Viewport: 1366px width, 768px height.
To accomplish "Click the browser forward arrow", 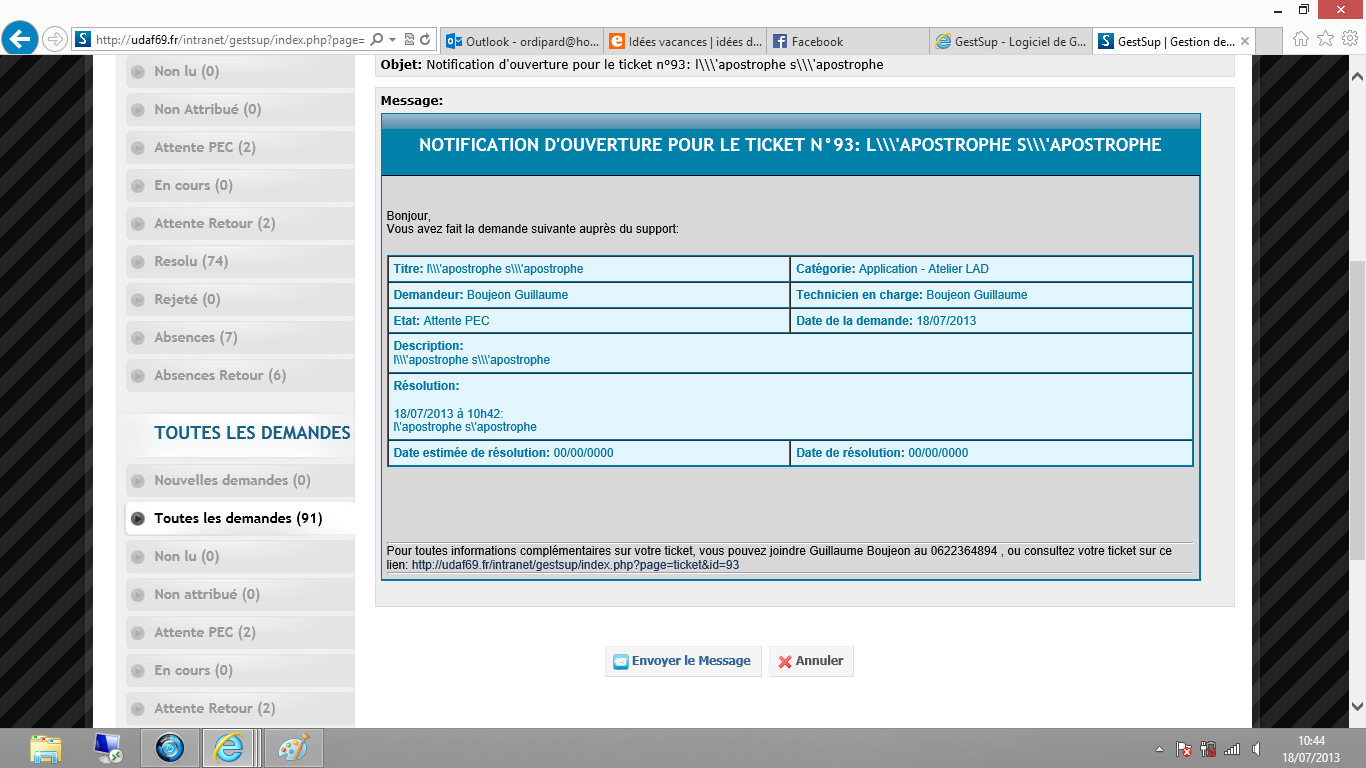I will click(54, 40).
